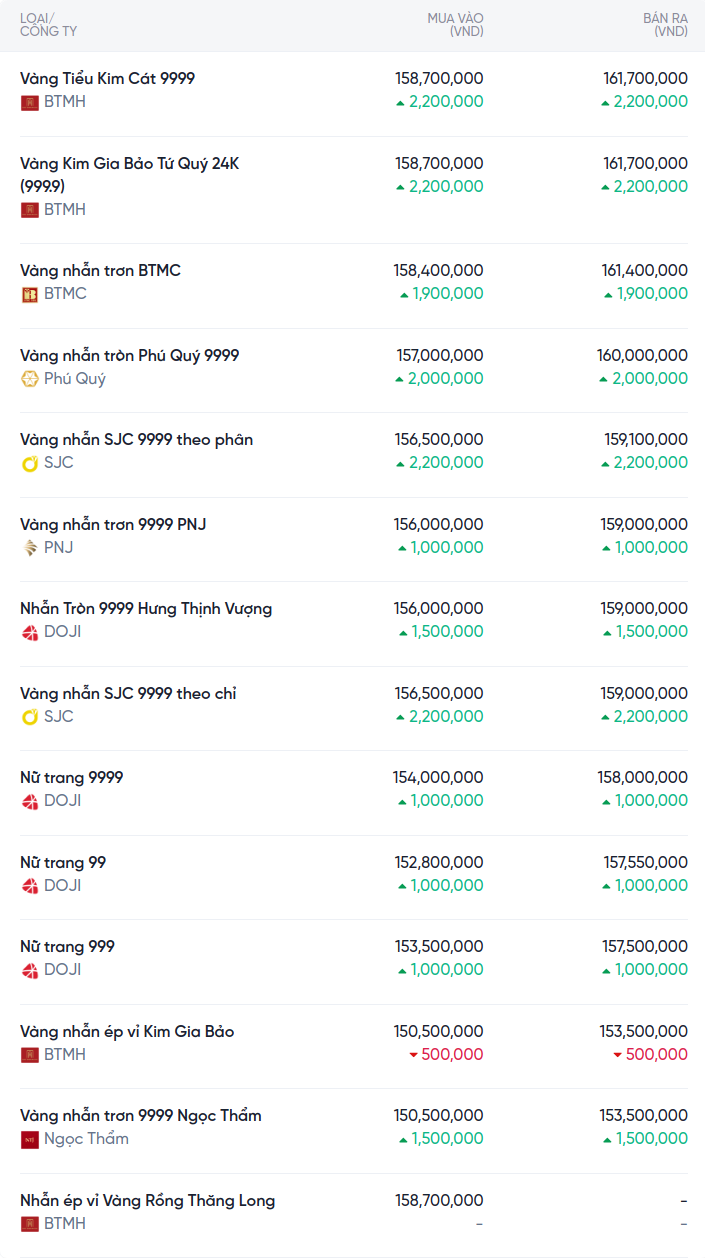The height and width of the screenshot is (1258, 705).
Task: Click the BTMC company logo icon
Action: point(30,294)
